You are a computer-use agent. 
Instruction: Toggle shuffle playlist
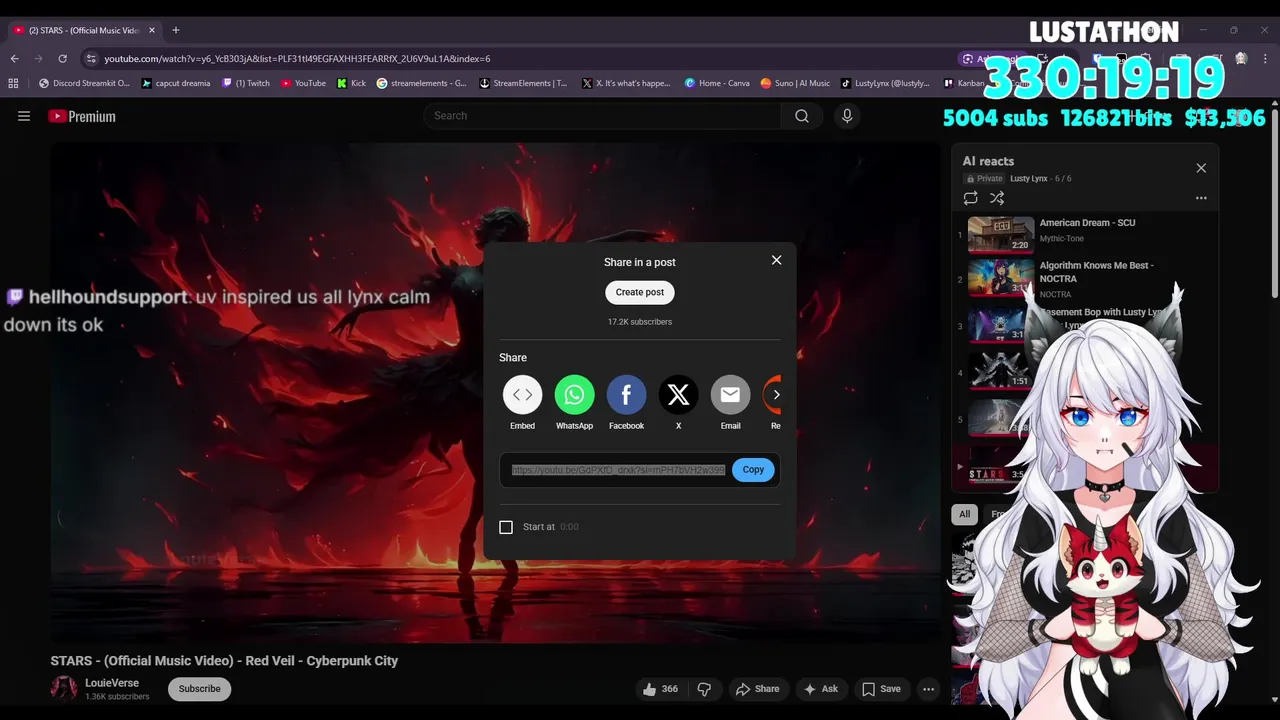click(x=997, y=198)
